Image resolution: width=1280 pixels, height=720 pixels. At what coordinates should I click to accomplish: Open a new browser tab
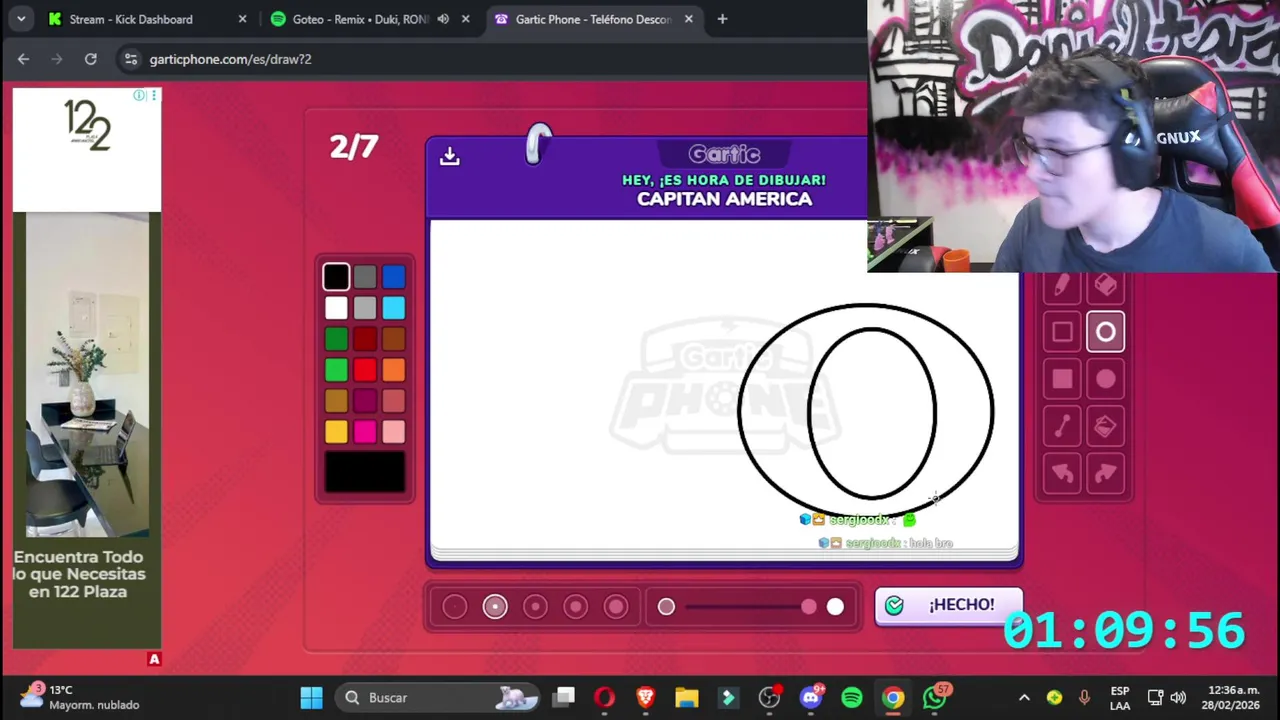tap(722, 19)
